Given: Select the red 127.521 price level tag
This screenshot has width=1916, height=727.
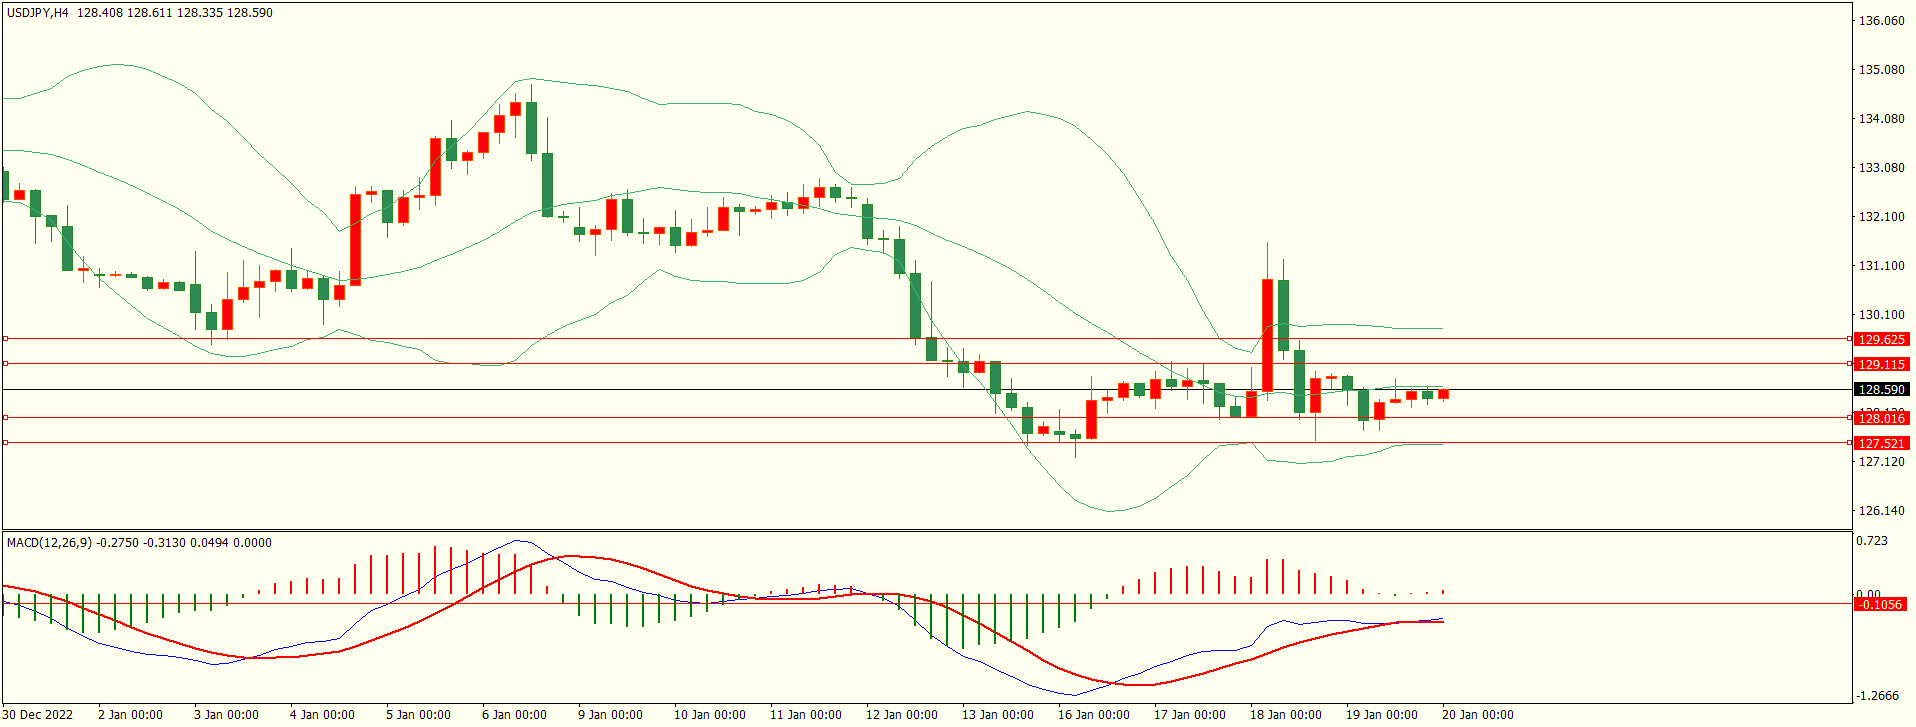Looking at the screenshot, I should [x=1881, y=444].
